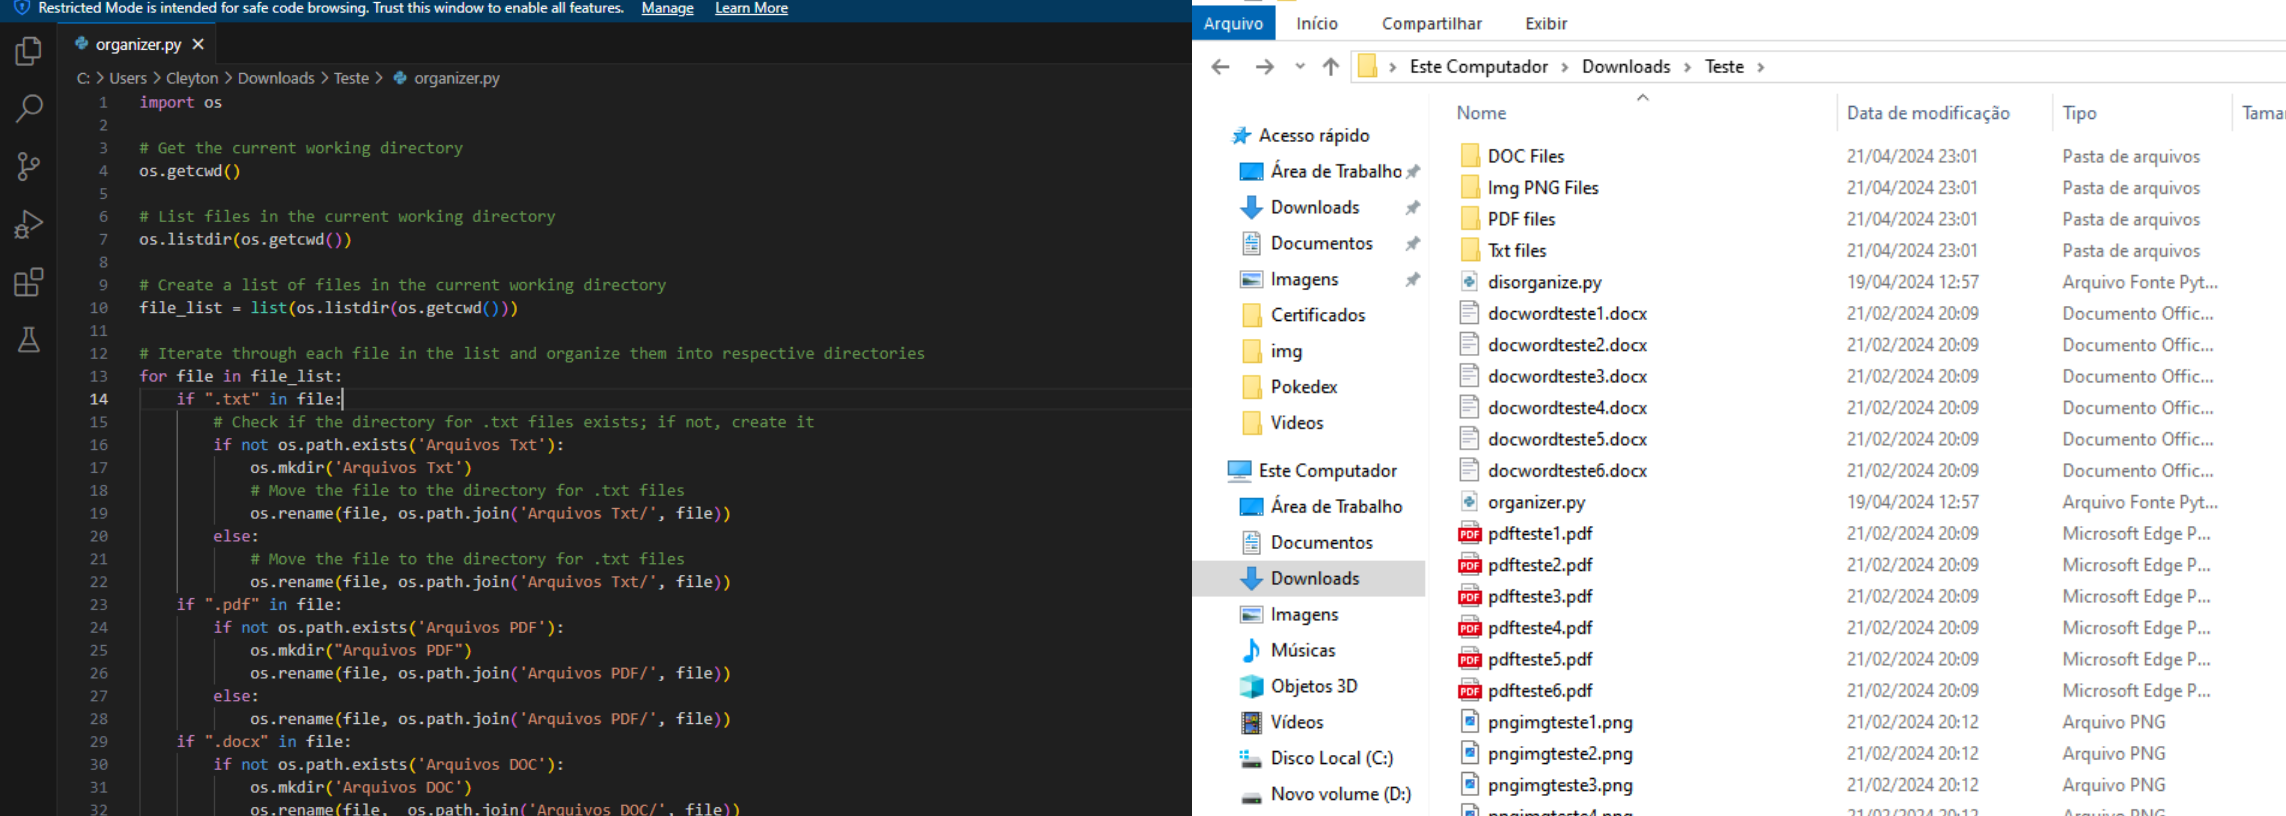Open the Search view in activity bar

click(x=29, y=108)
